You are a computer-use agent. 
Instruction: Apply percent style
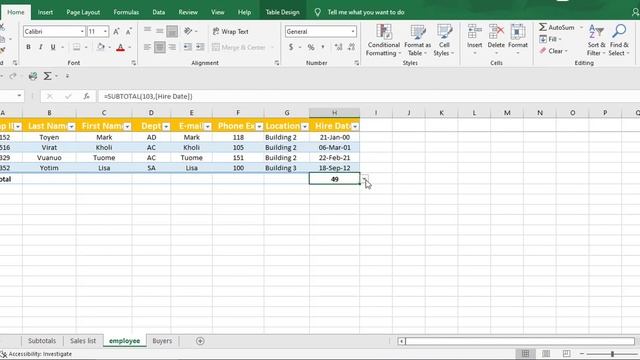click(x=311, y=47)
